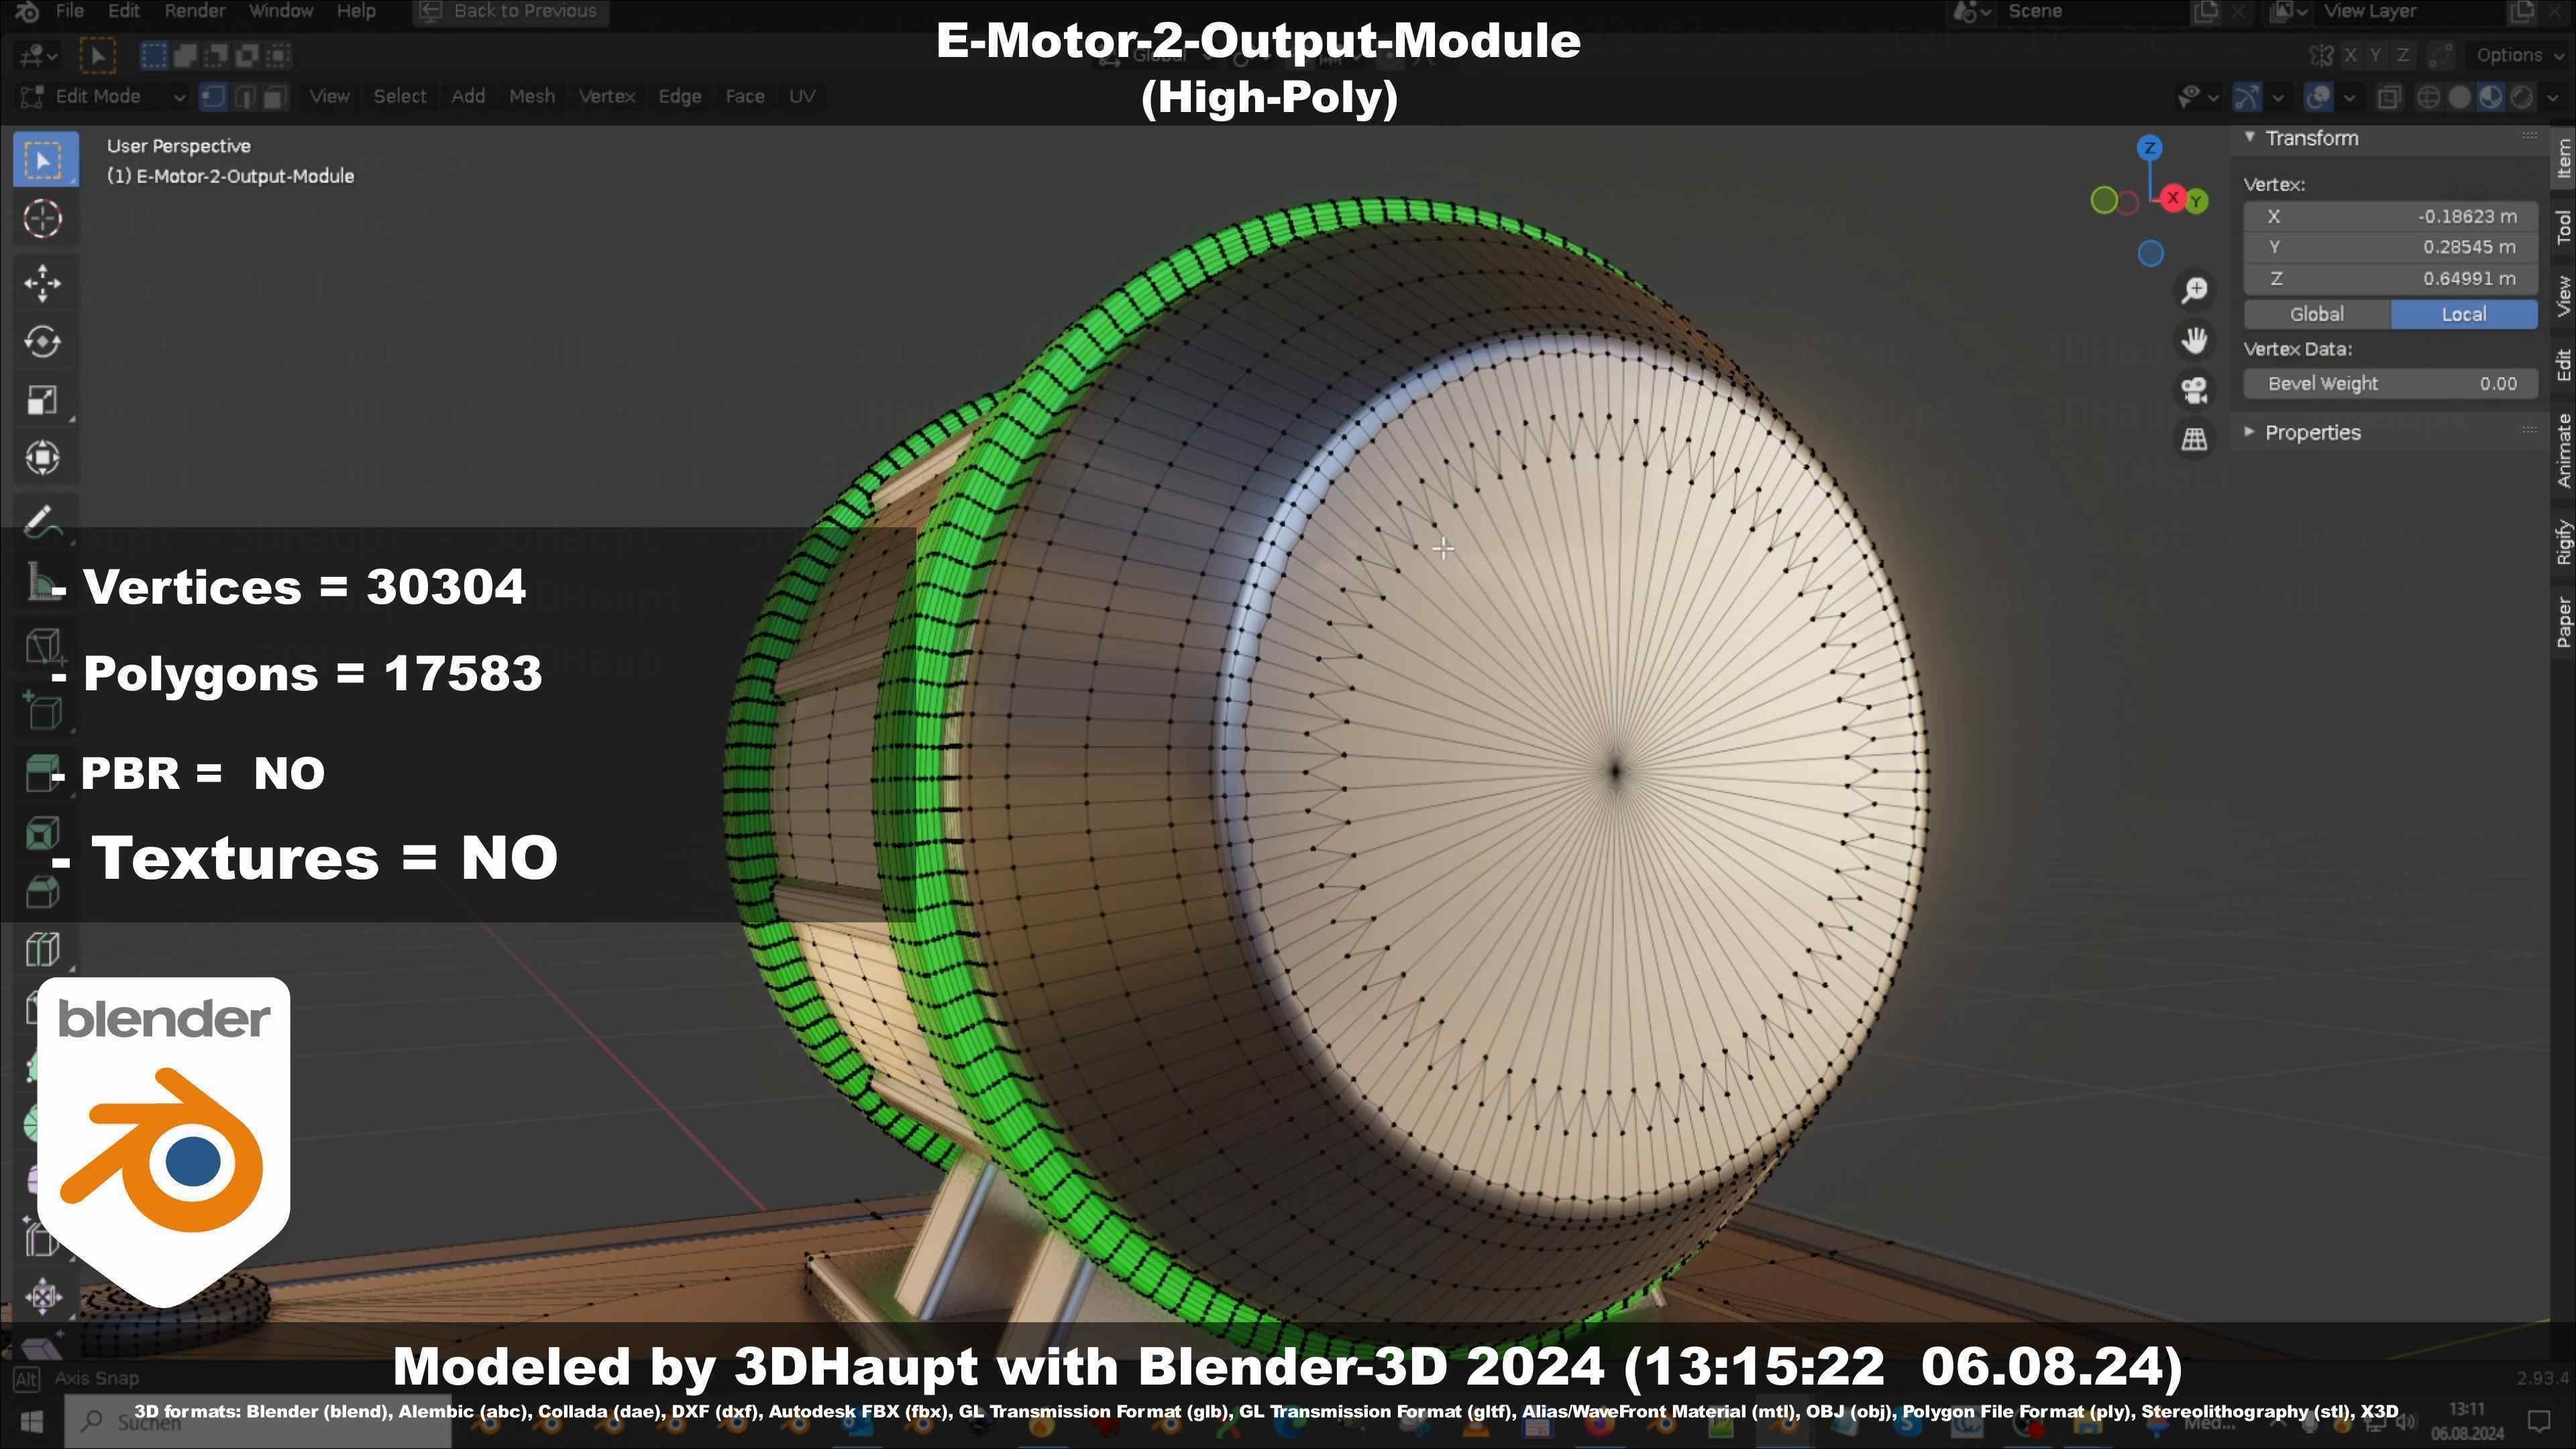This screenshot has height=1449, width=2576.
Task: Toggle the camera view icon
Action: 2195,390
